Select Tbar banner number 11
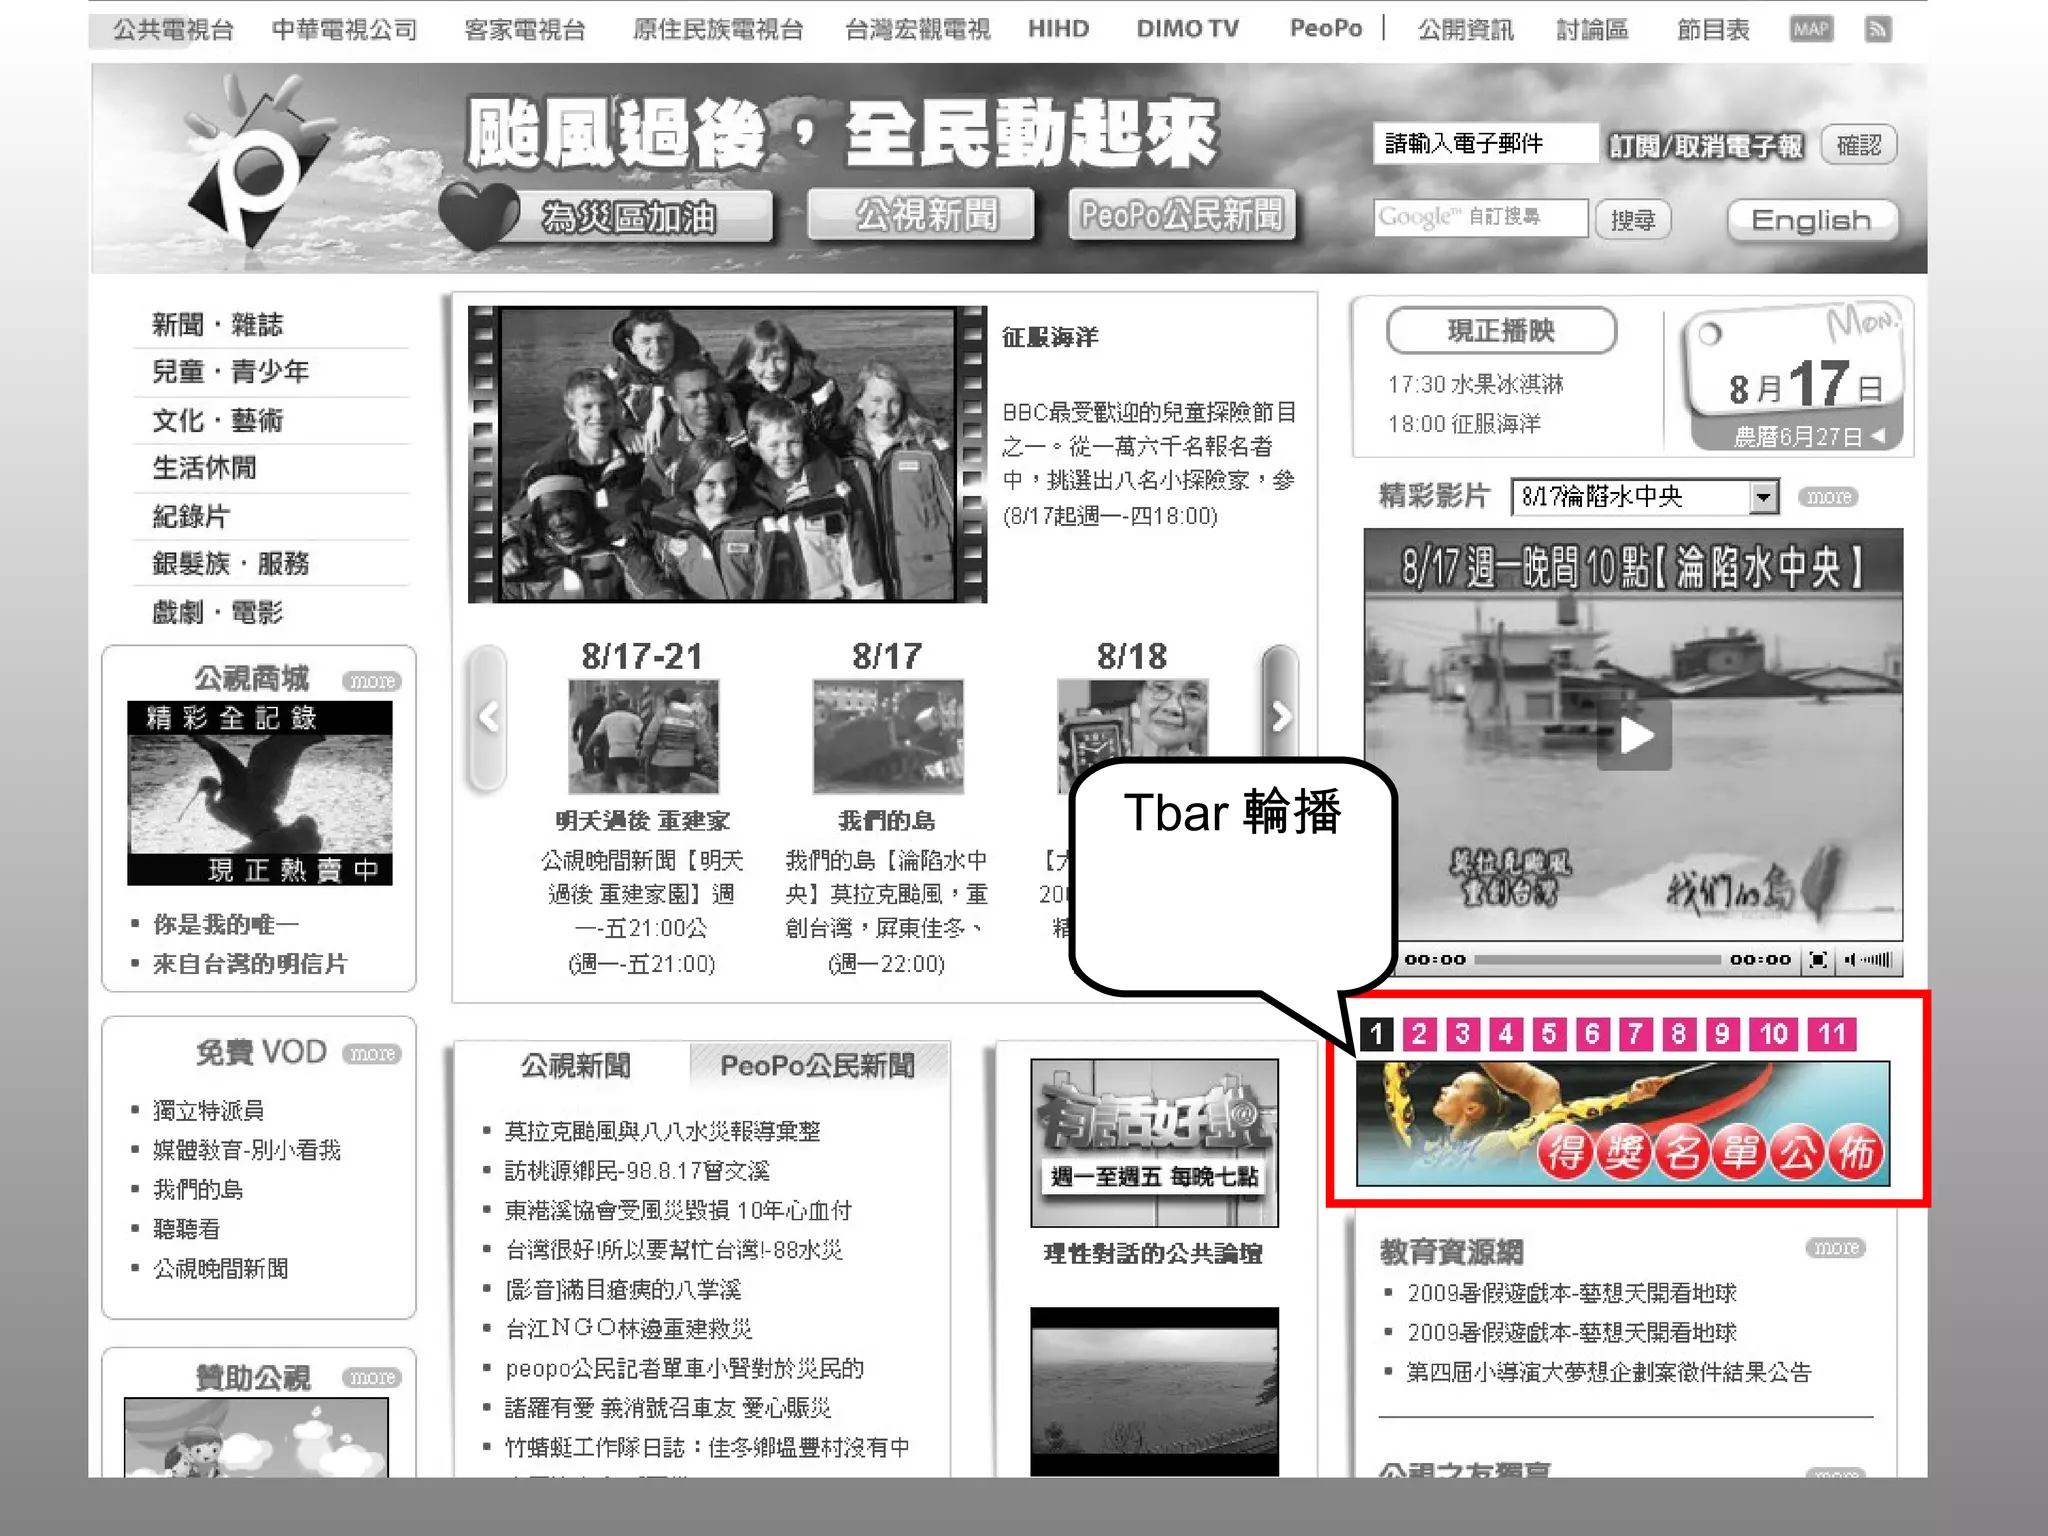2048x1536 pixels. 1832,1034
